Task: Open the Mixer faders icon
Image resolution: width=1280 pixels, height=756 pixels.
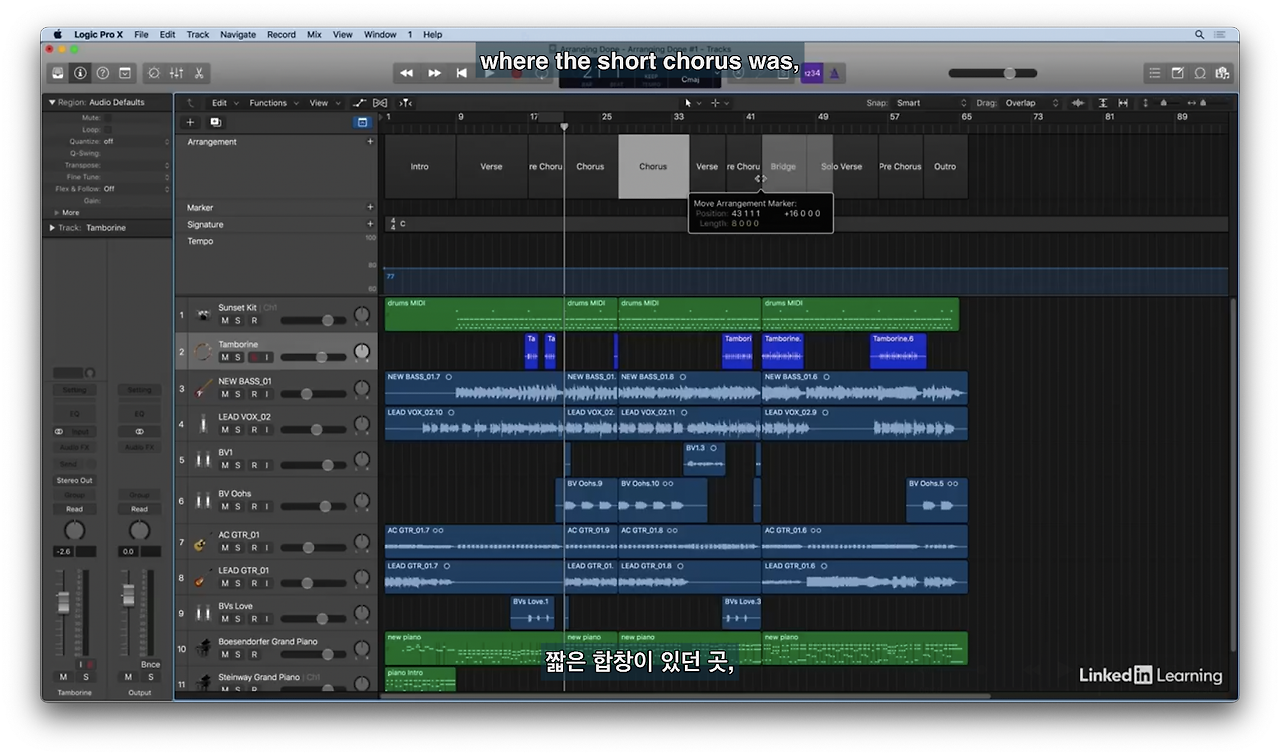Action: pos(176,73)
